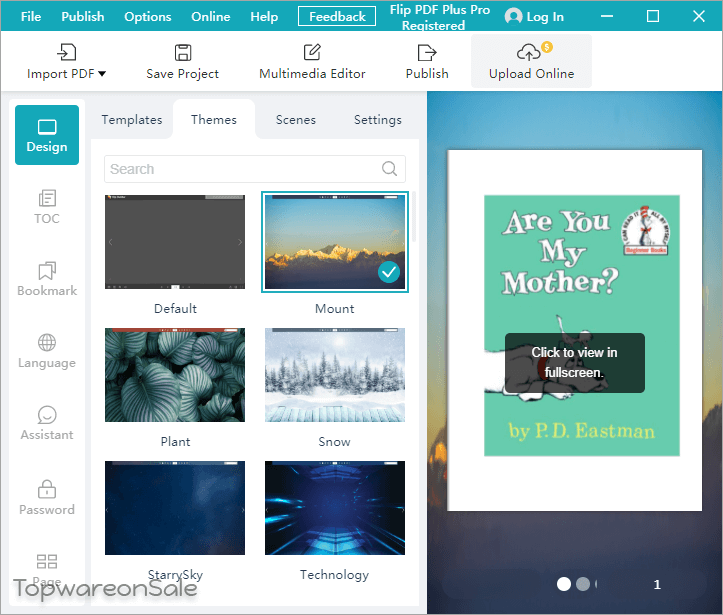Click the Technology theme name label
This screenshot has width=723, height=615.
[x=335, y=574]
